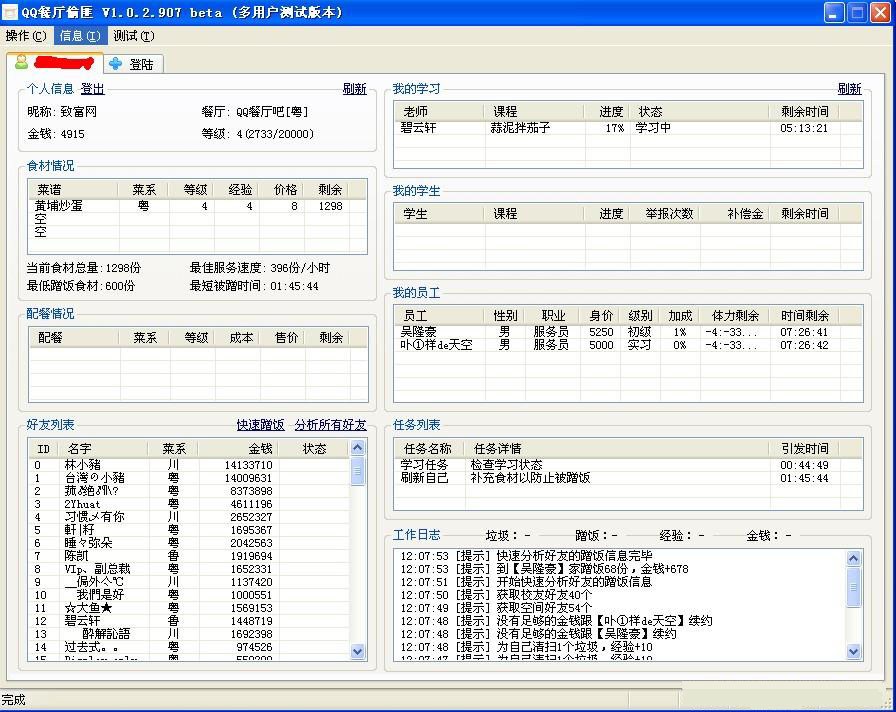Select friend 2Yhuat in friend list
896x712 pixels.
[x=189, y=503]
